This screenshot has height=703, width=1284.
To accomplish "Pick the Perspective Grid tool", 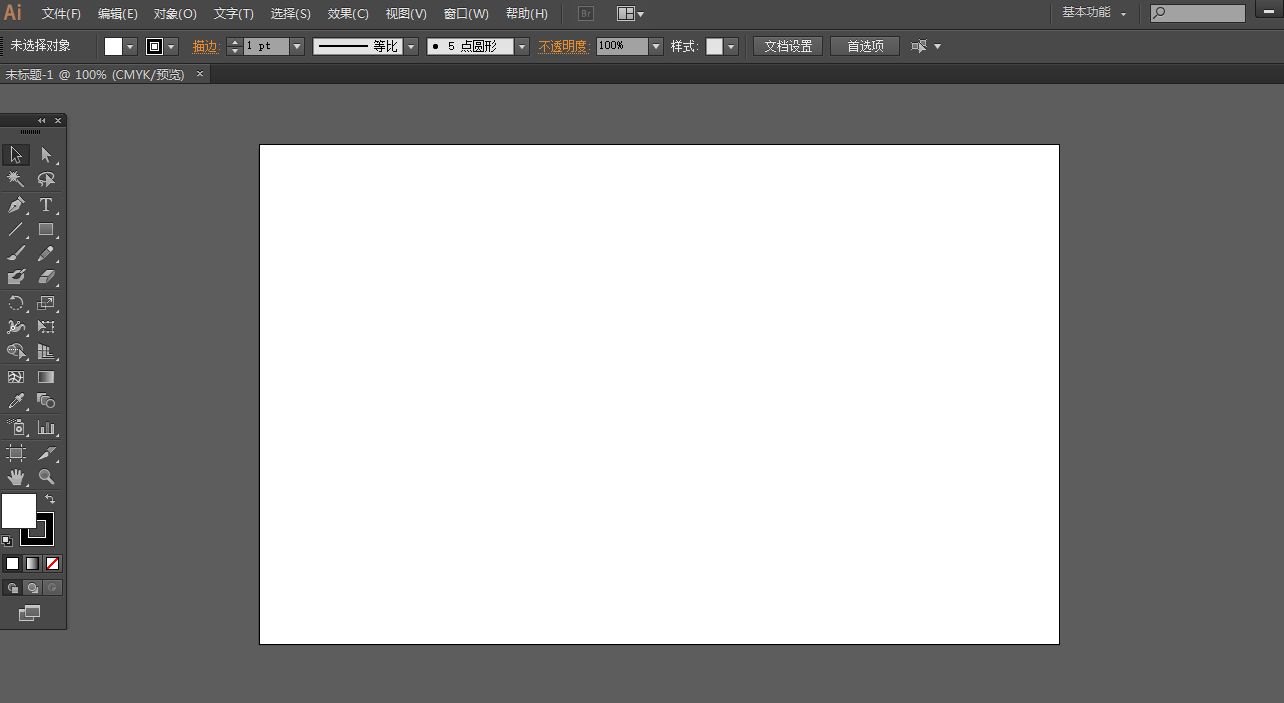I will point(46,352).
